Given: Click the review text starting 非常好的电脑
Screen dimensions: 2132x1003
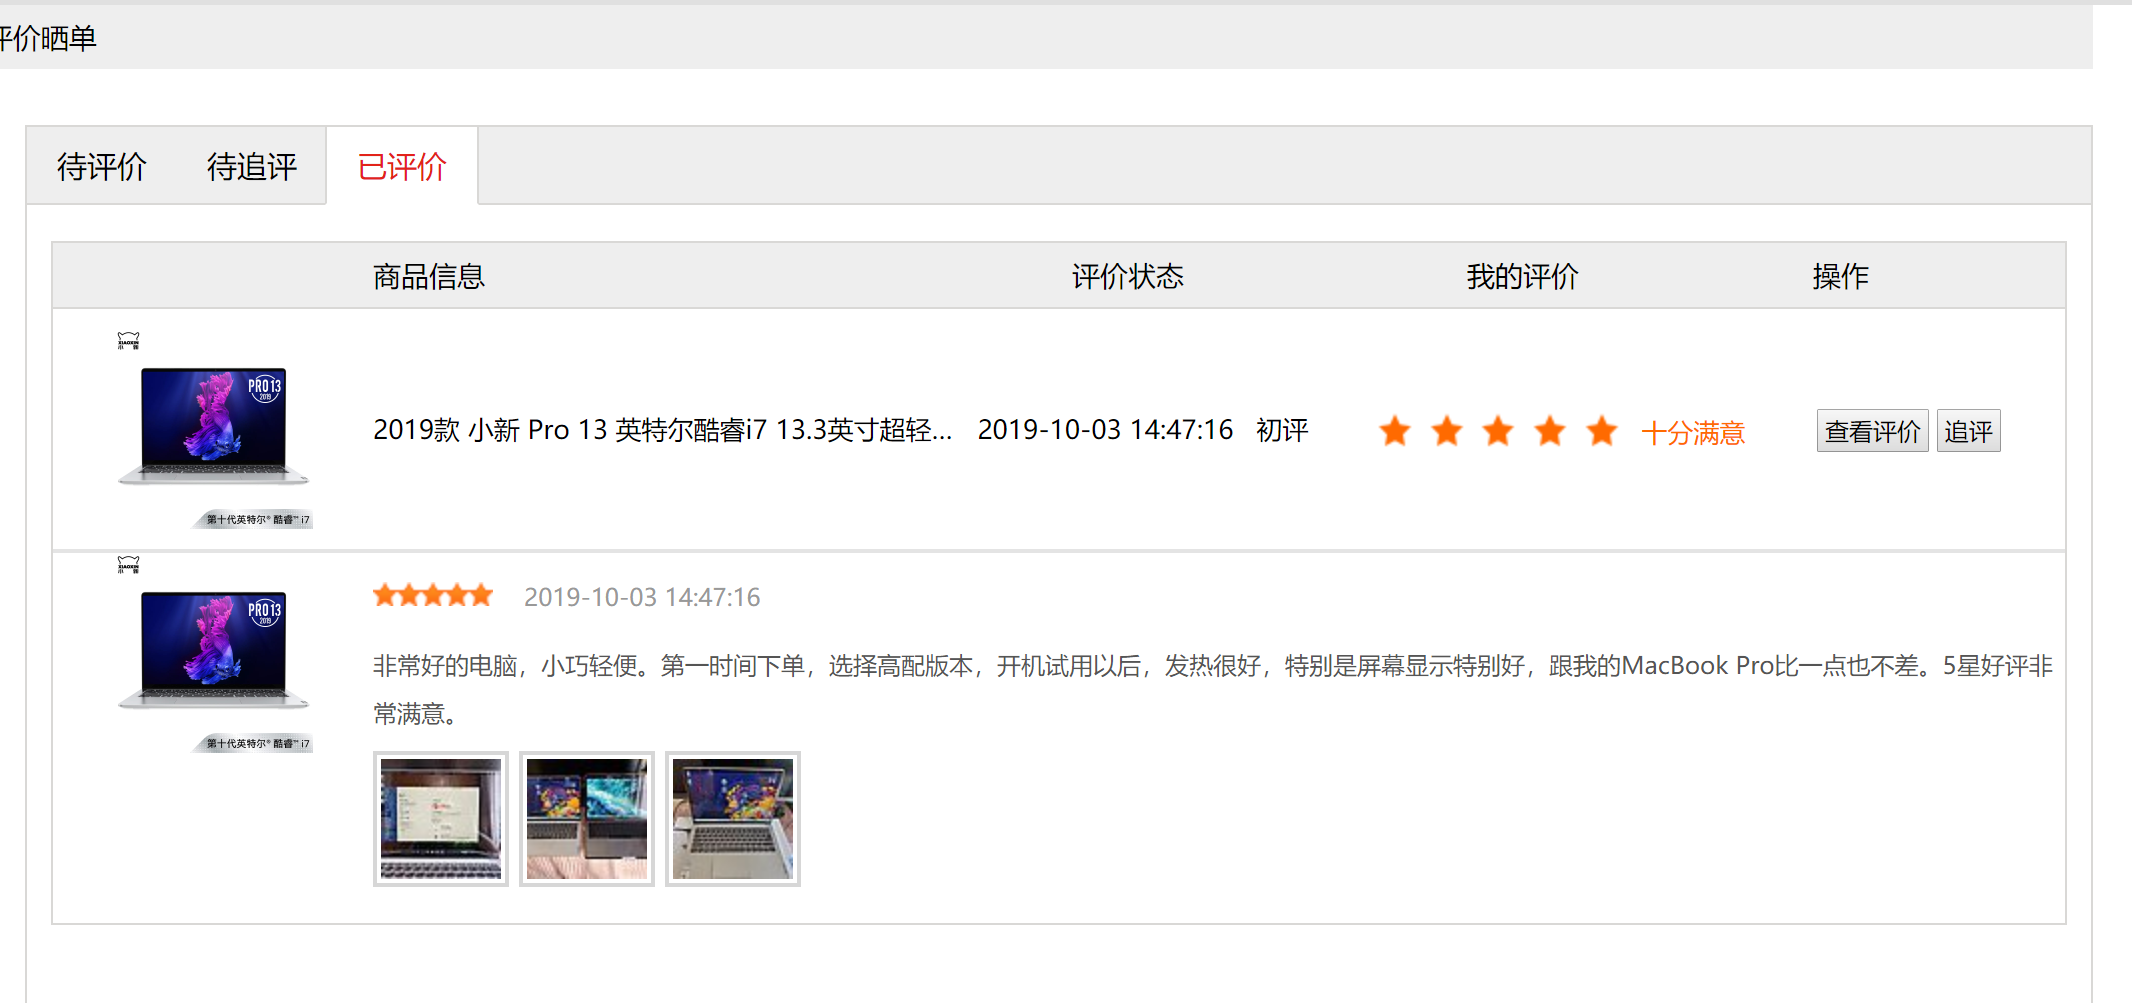Looking at the screenshot, I should click(x=1212, y=690).
